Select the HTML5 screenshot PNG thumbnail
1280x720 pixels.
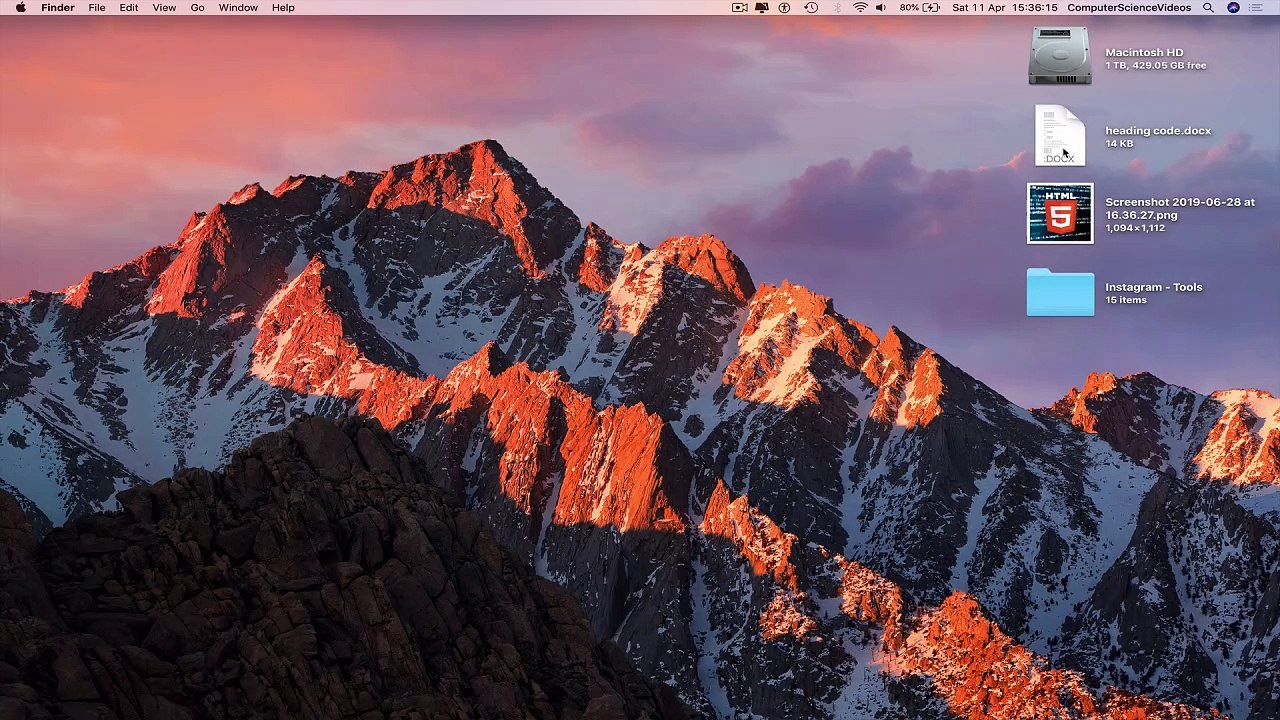pyautogui.click(x=1060, y=213)
